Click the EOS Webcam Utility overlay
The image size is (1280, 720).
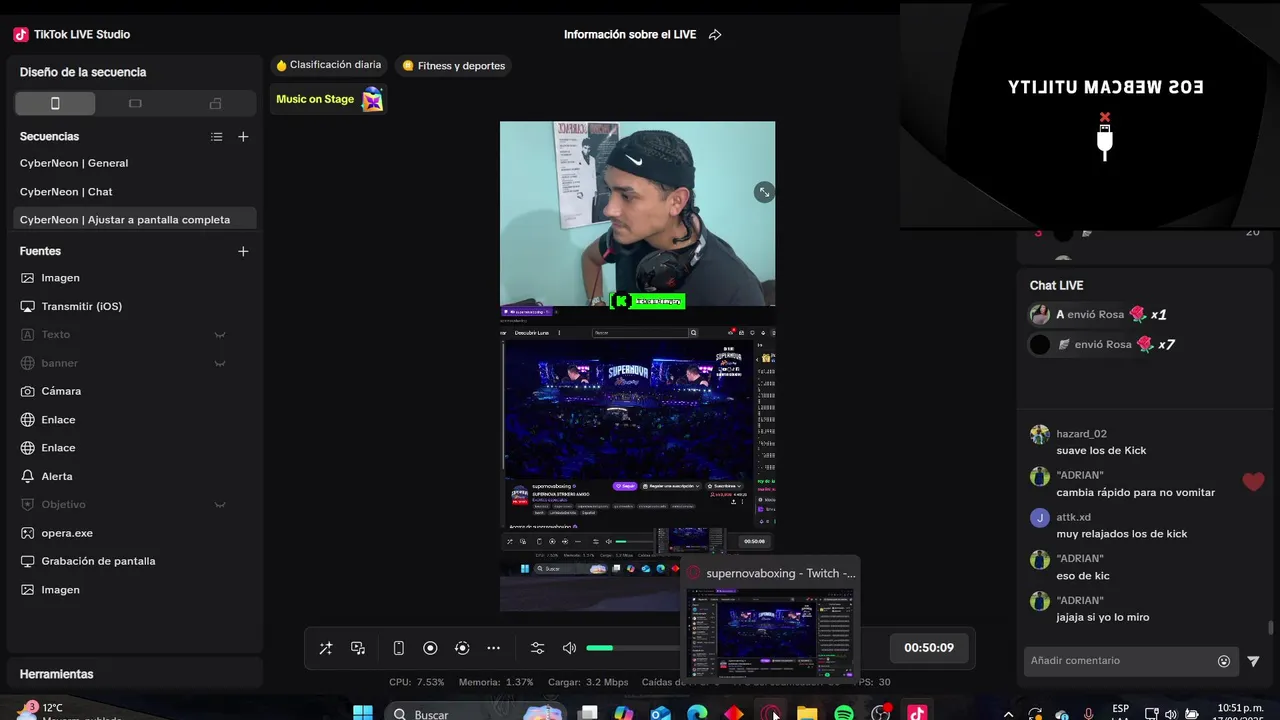coord(1090,115)
